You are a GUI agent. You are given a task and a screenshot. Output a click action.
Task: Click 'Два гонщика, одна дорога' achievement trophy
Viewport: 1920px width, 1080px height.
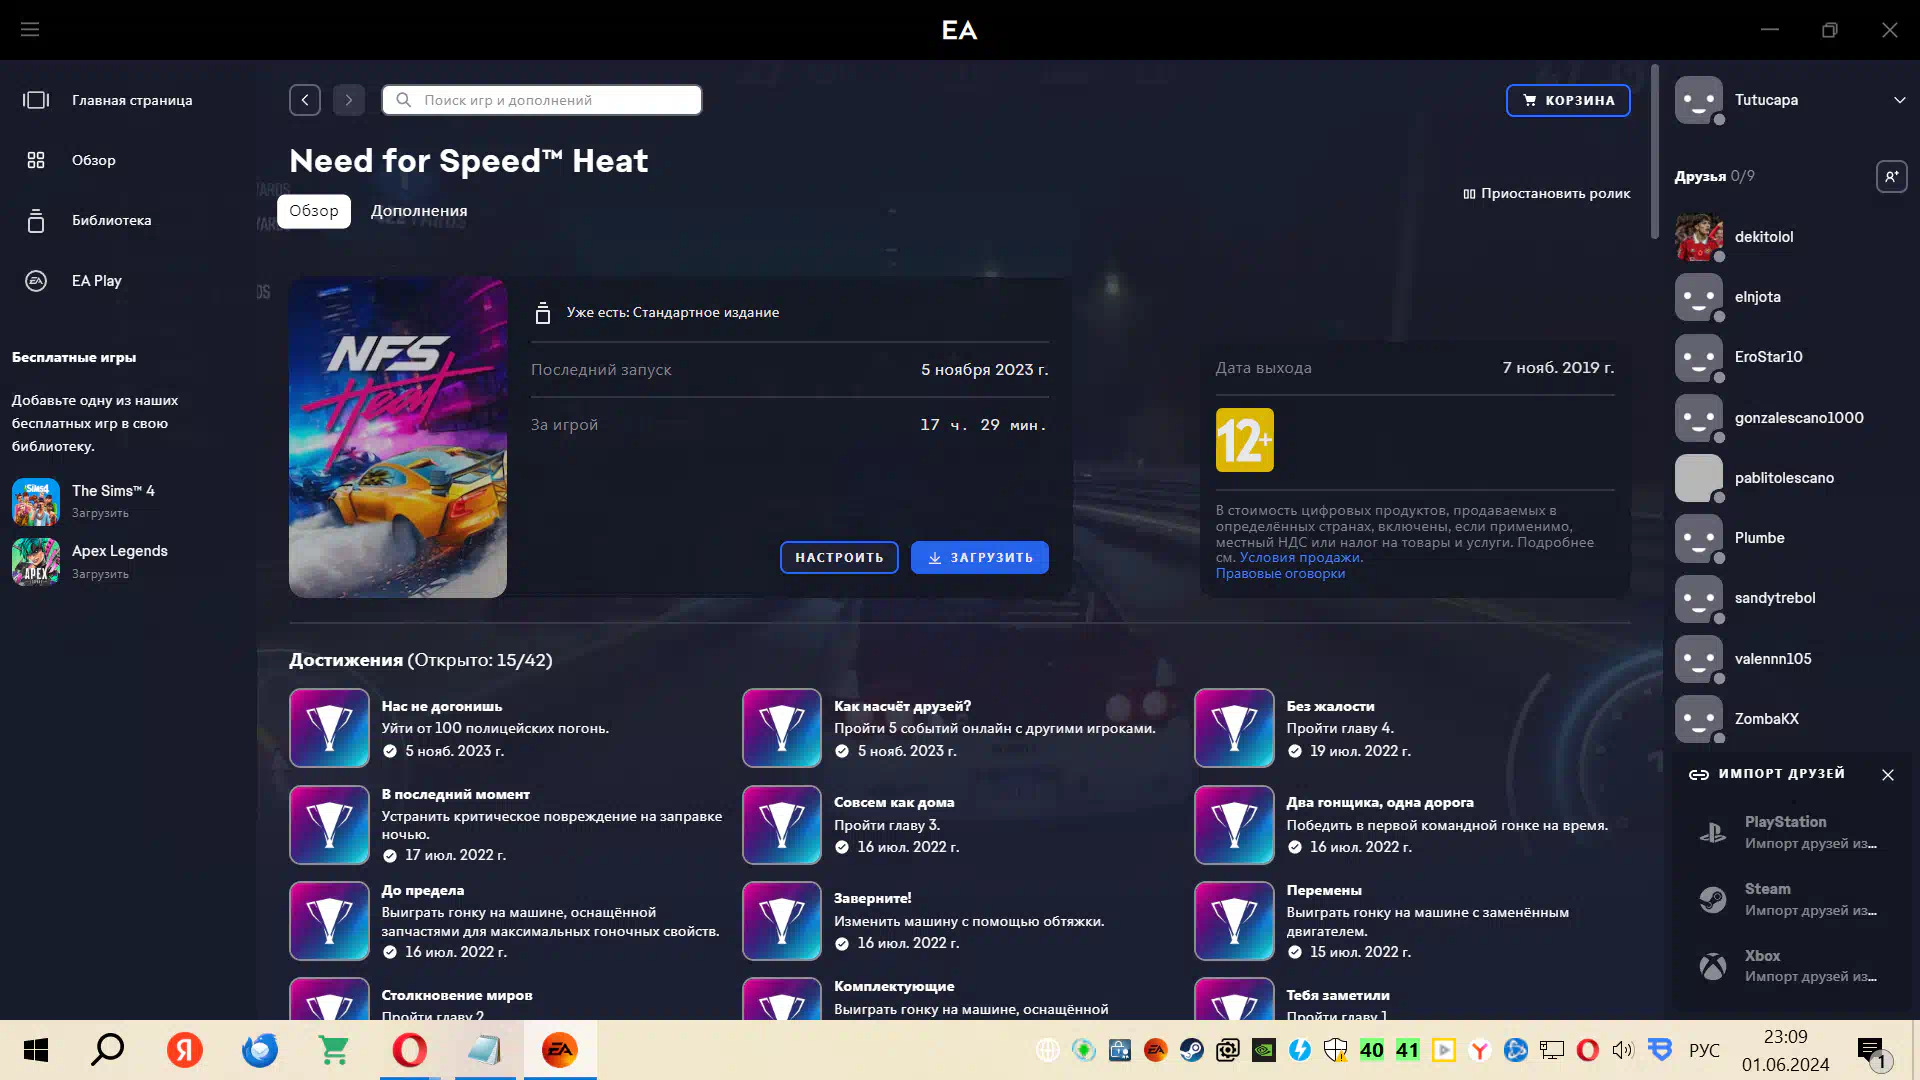(x=1234, y=825)
